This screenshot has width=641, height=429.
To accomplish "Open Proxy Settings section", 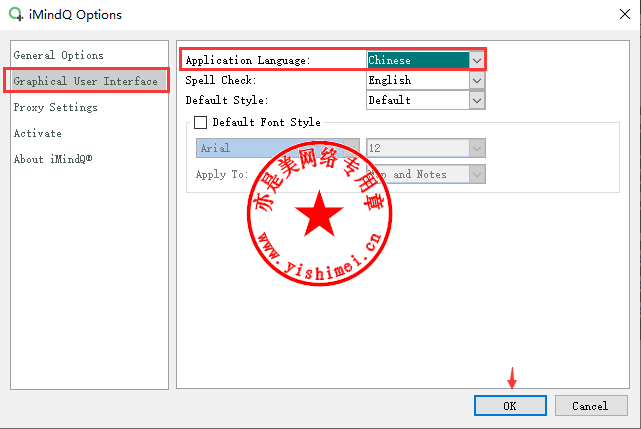I will 56,107.
